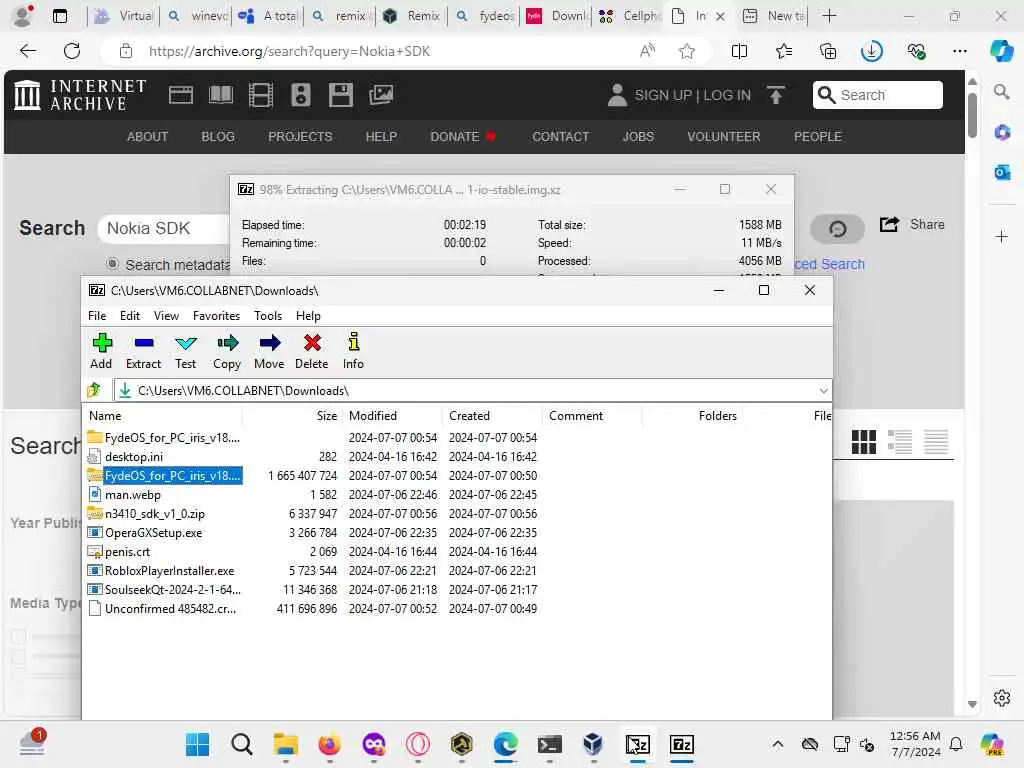This screenshot has width=1024, height=768.
Task: Switch to the New tab browser tab
Action: pos(775,16)
